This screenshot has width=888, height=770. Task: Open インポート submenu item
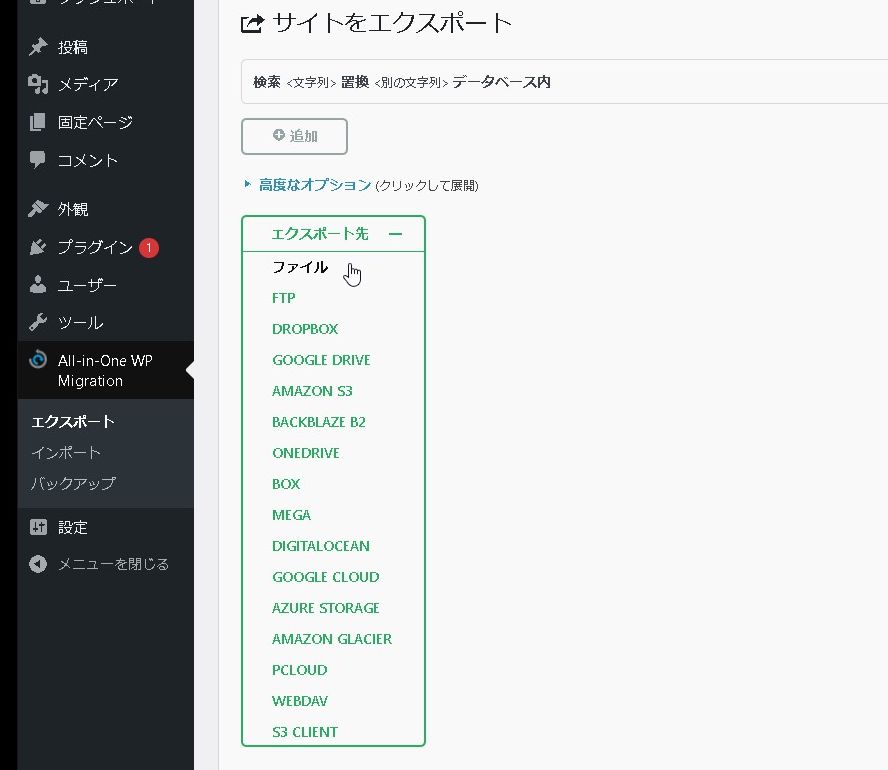65,452
